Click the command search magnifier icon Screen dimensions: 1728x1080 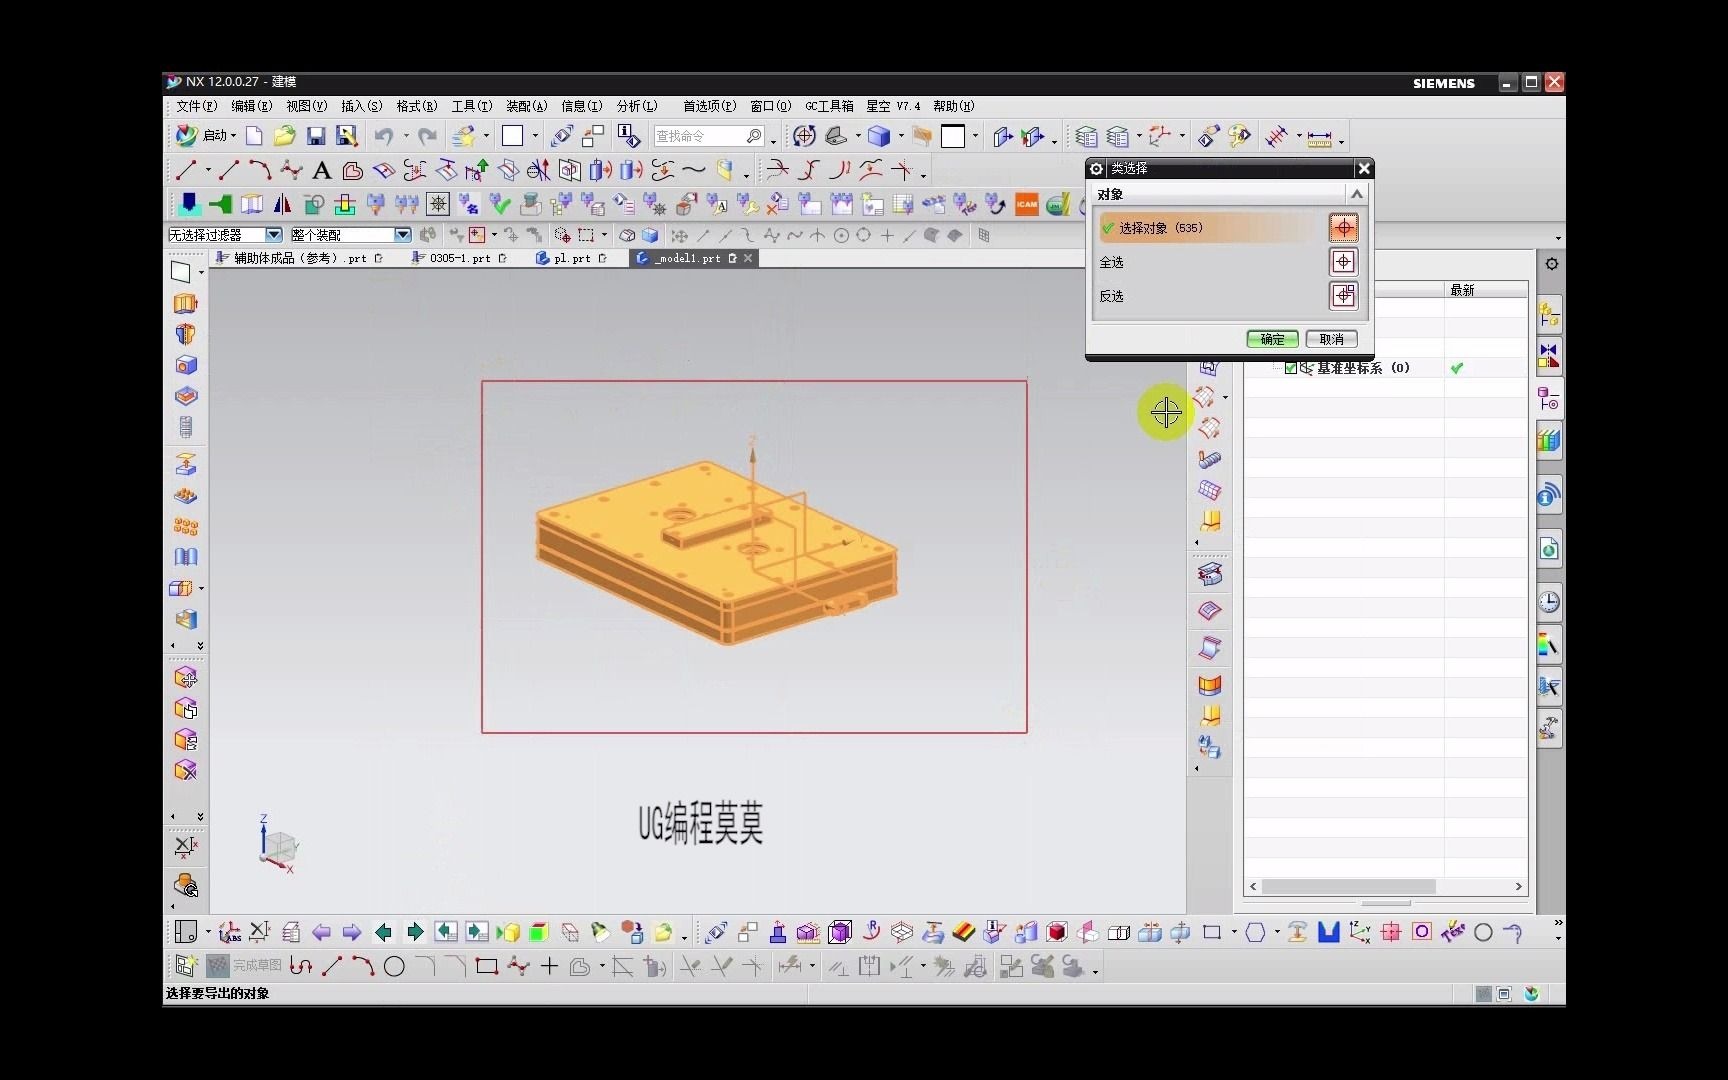[754, 136]
